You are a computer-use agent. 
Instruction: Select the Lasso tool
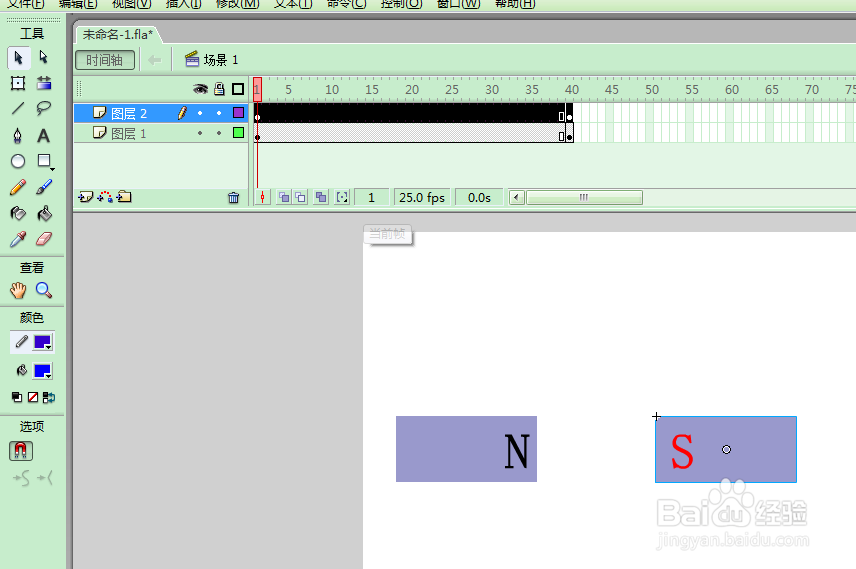click(44, 108)
